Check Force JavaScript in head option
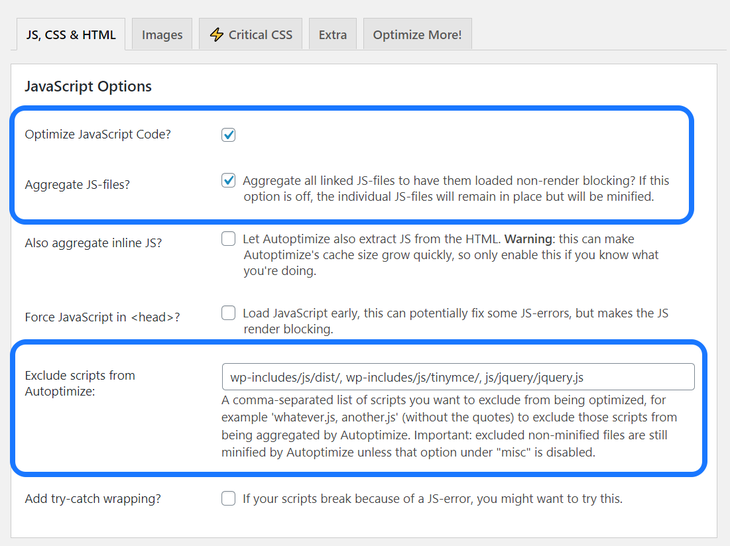Screen dimensions: 730x546 [x=228, y=313]
